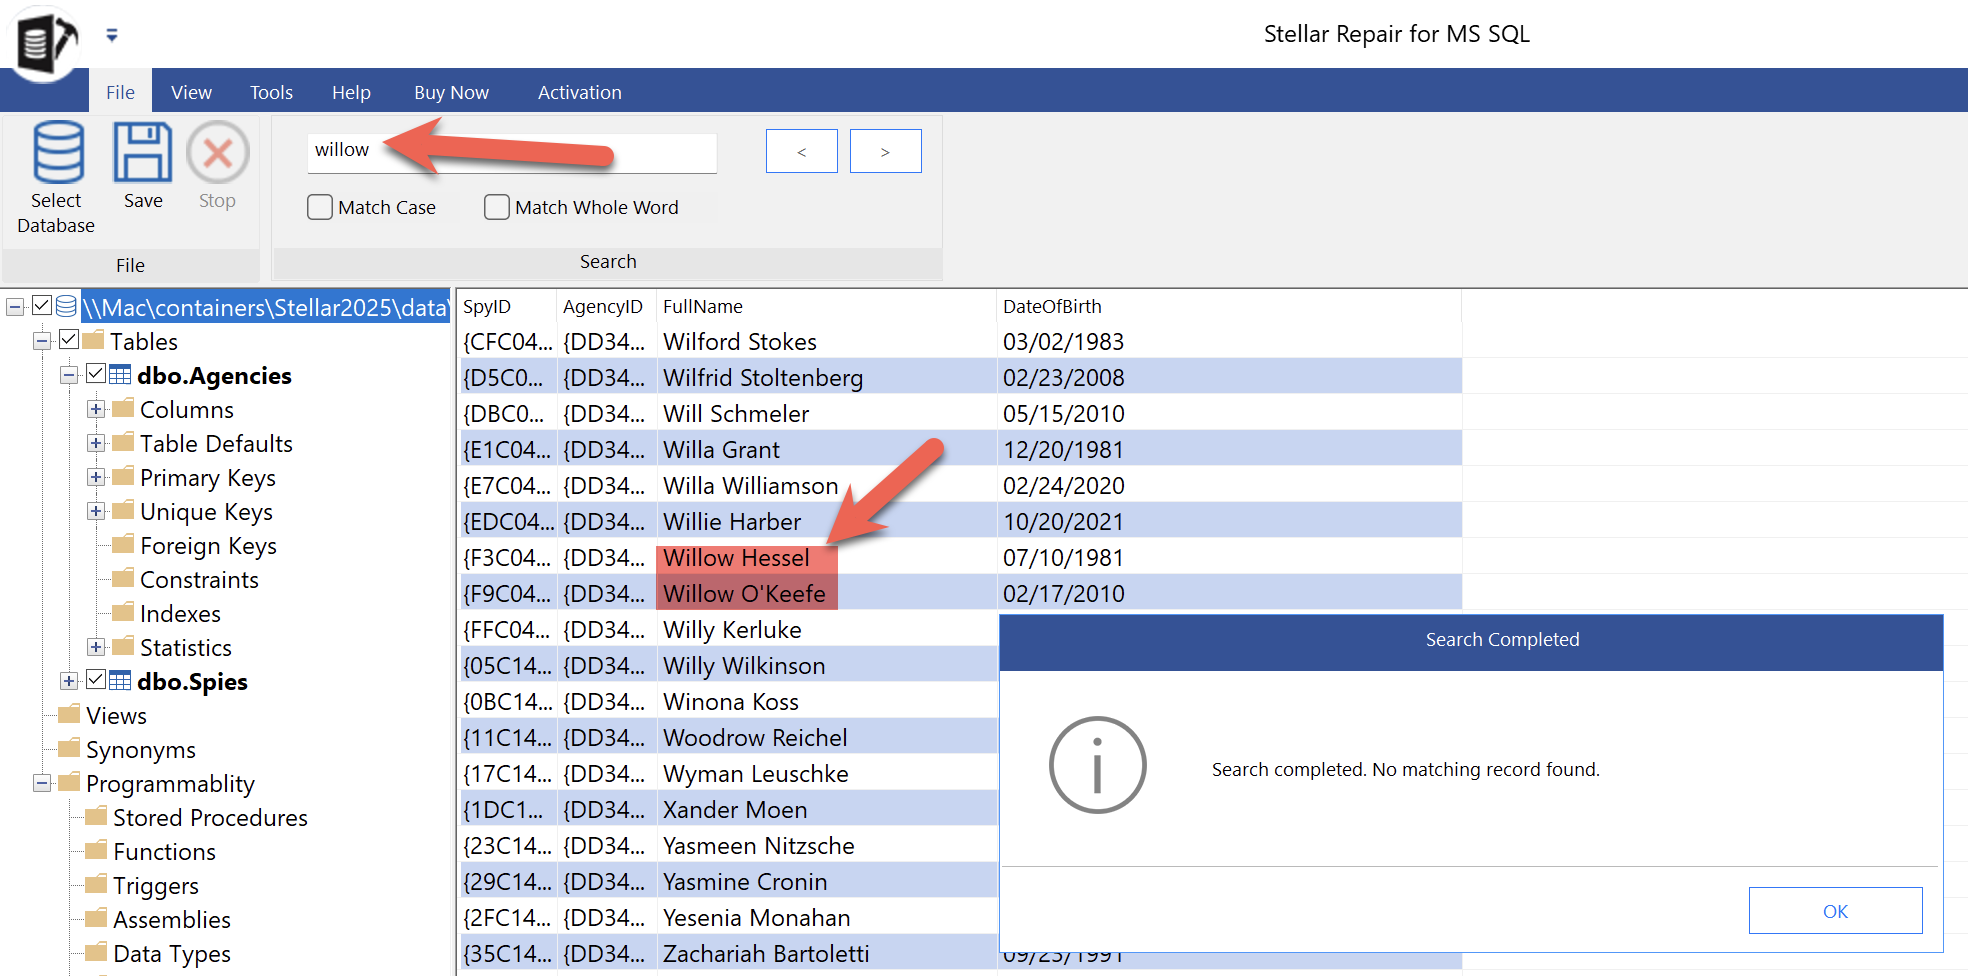Screen dimensions: 1968x976
Task: Click the Programmablity folder icon
Action: click(x=70, y=782)
